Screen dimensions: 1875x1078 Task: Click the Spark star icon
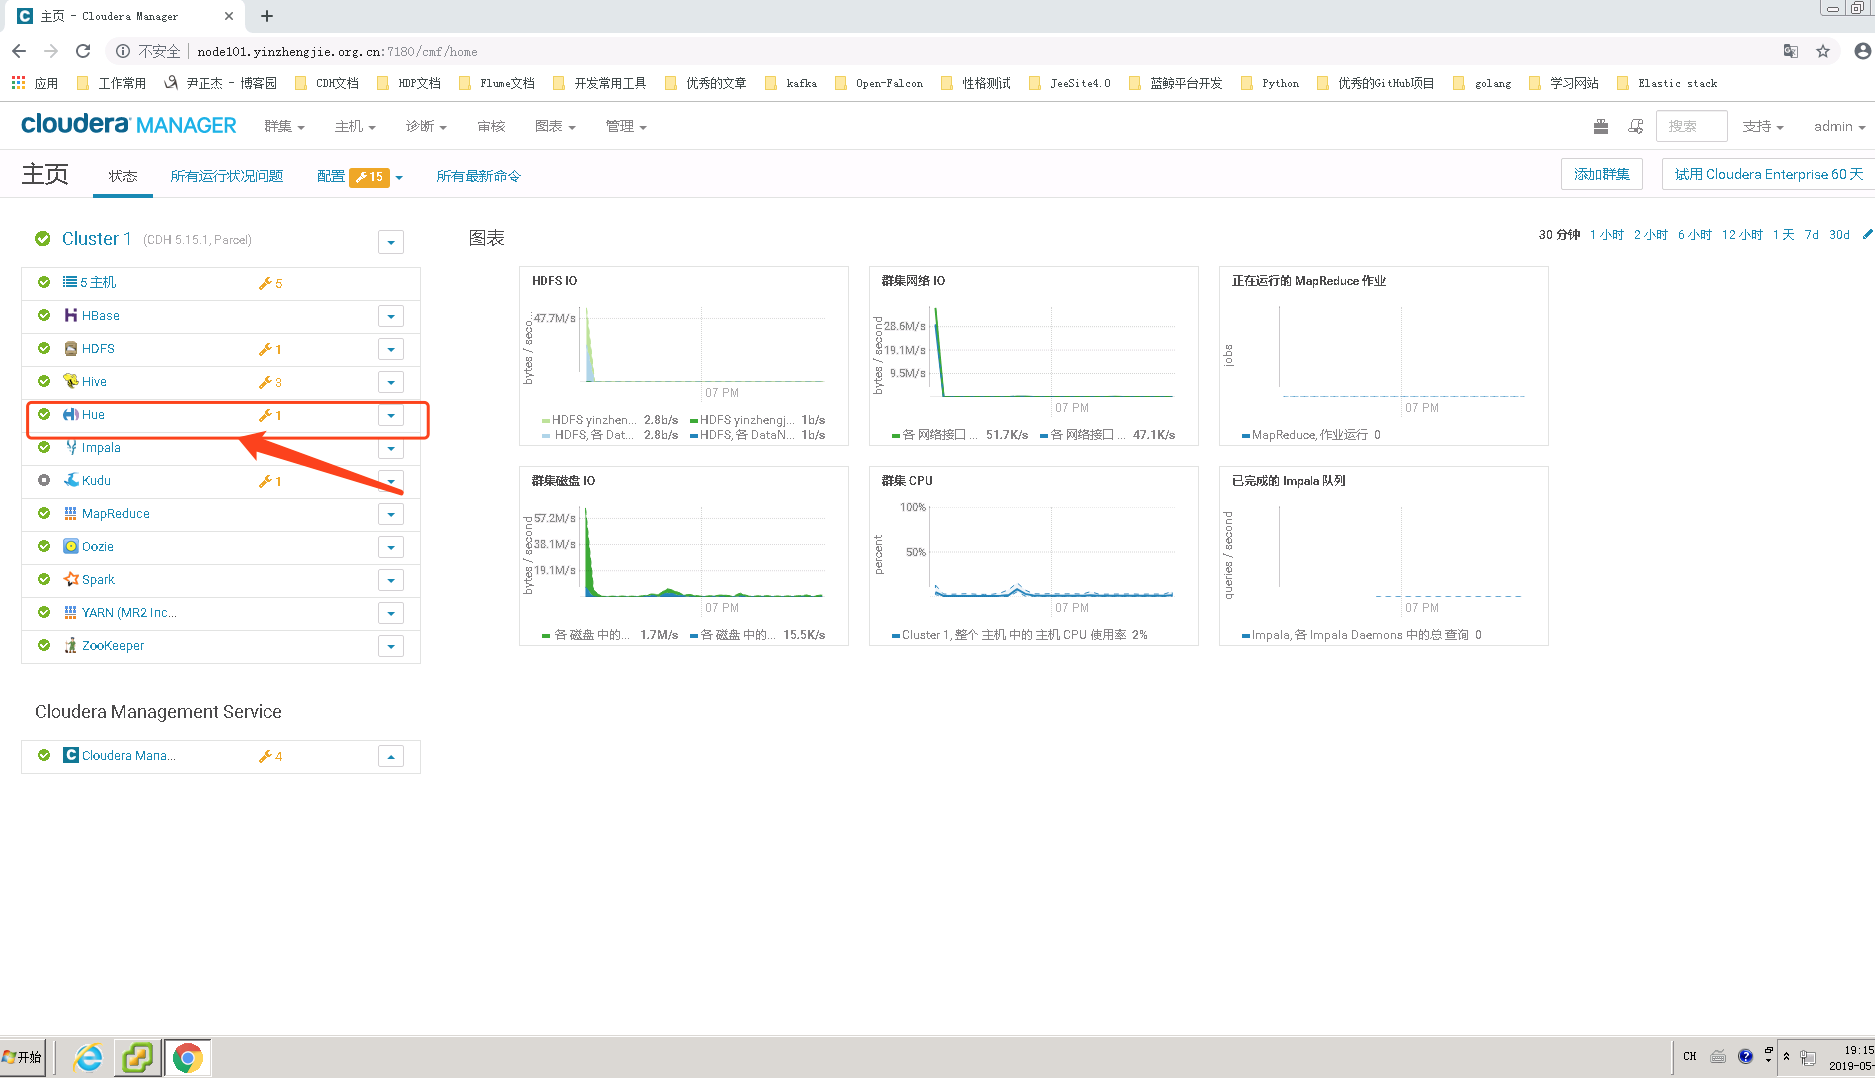69,579
